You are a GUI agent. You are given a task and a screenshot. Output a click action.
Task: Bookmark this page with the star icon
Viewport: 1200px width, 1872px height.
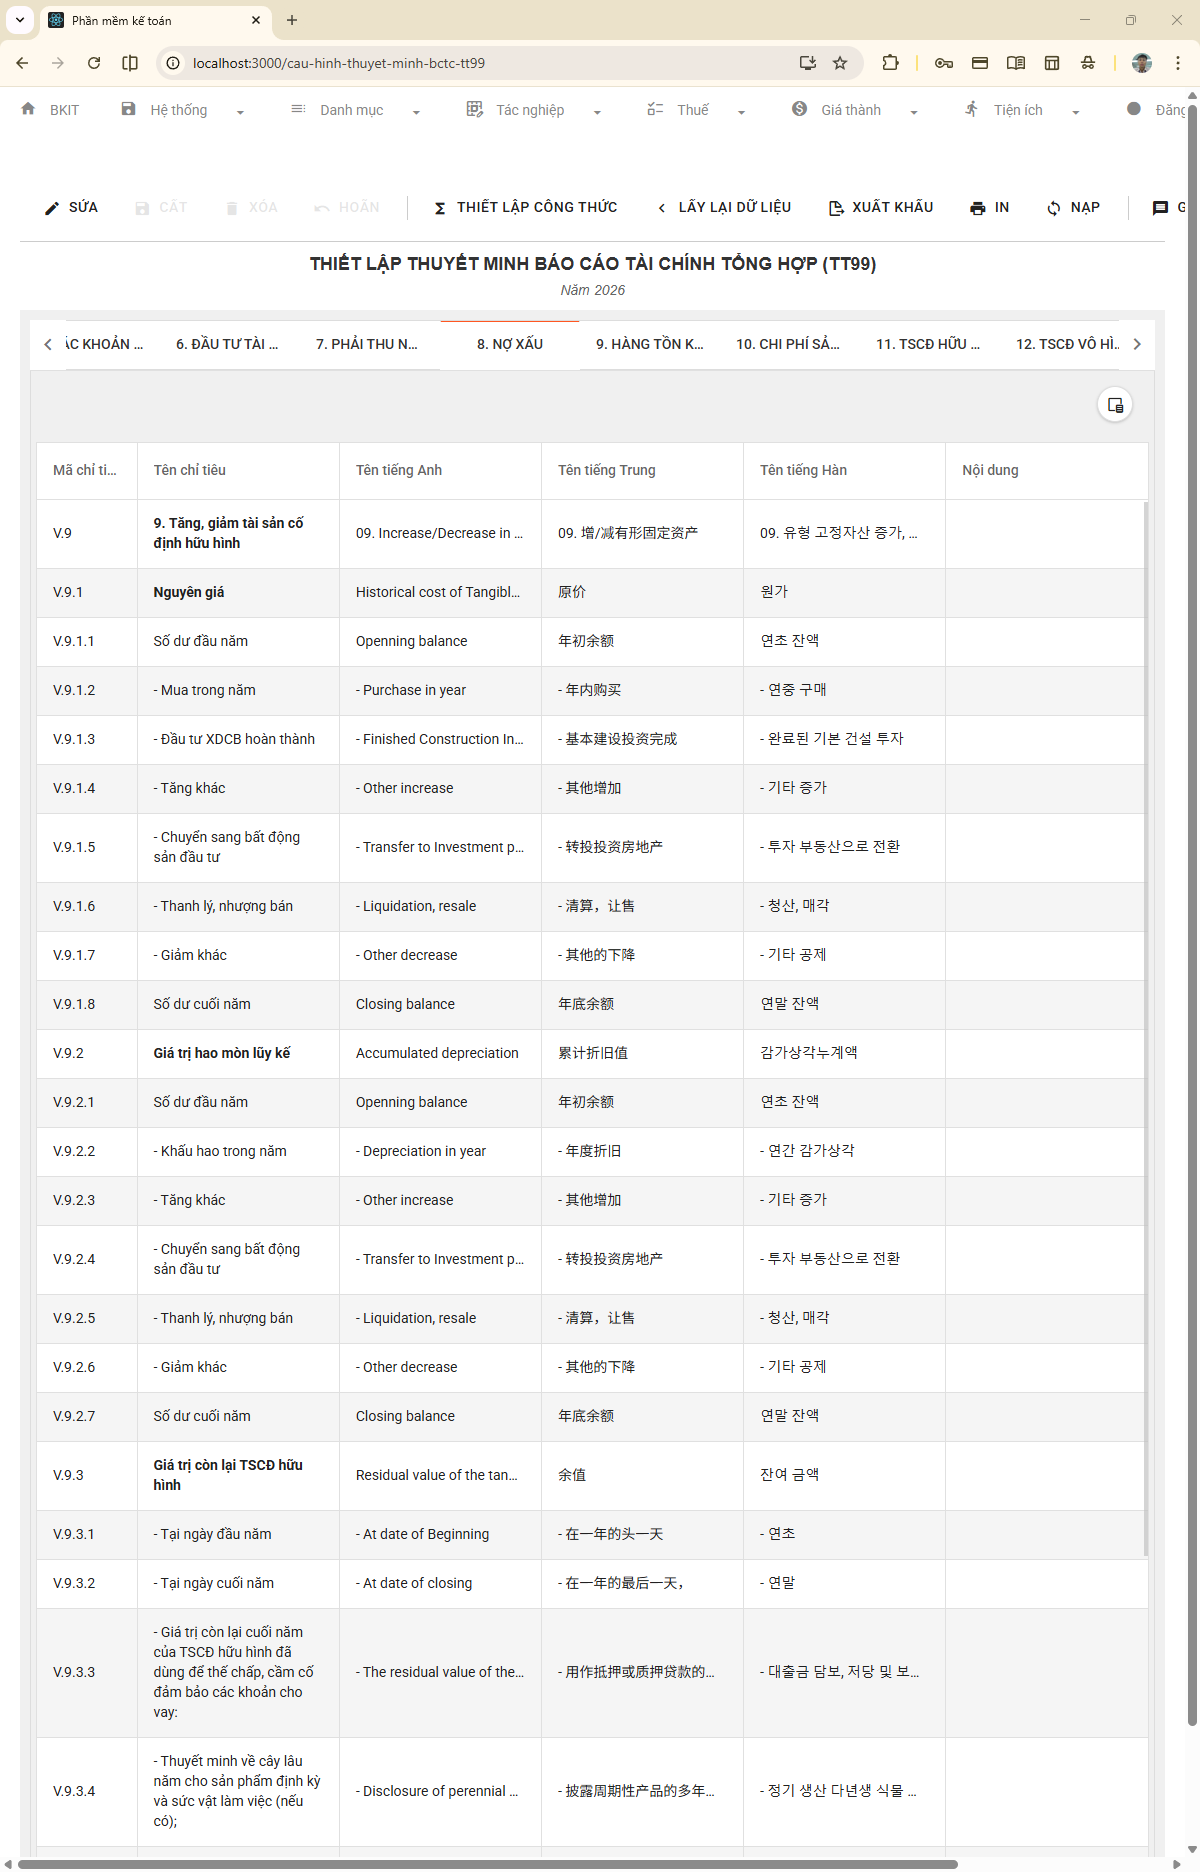tap(840, 63)
